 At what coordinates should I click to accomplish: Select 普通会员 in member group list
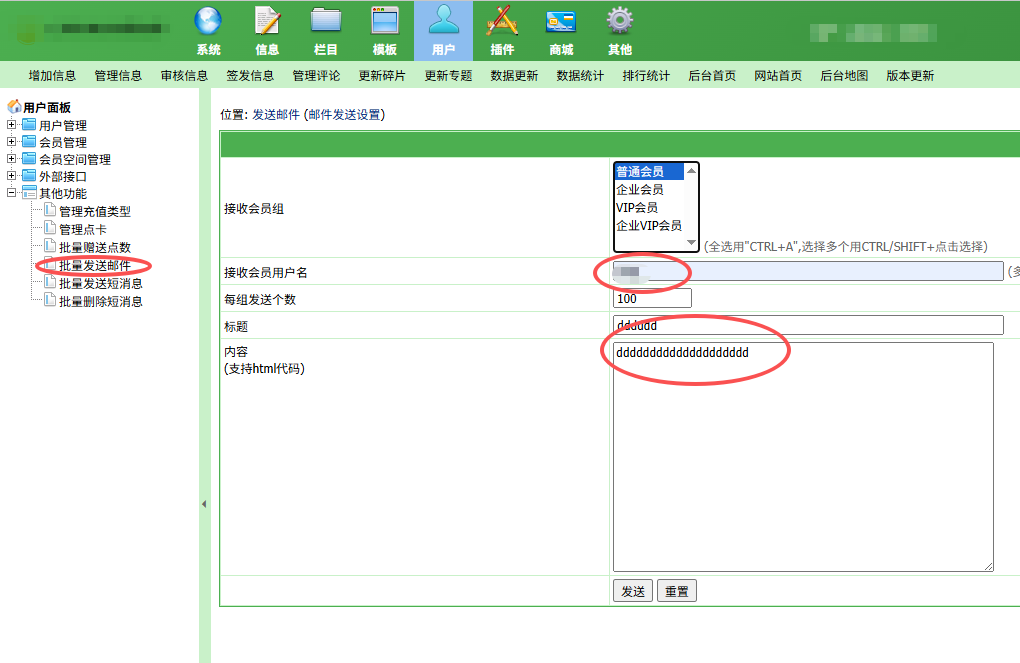tap(649, 172)
